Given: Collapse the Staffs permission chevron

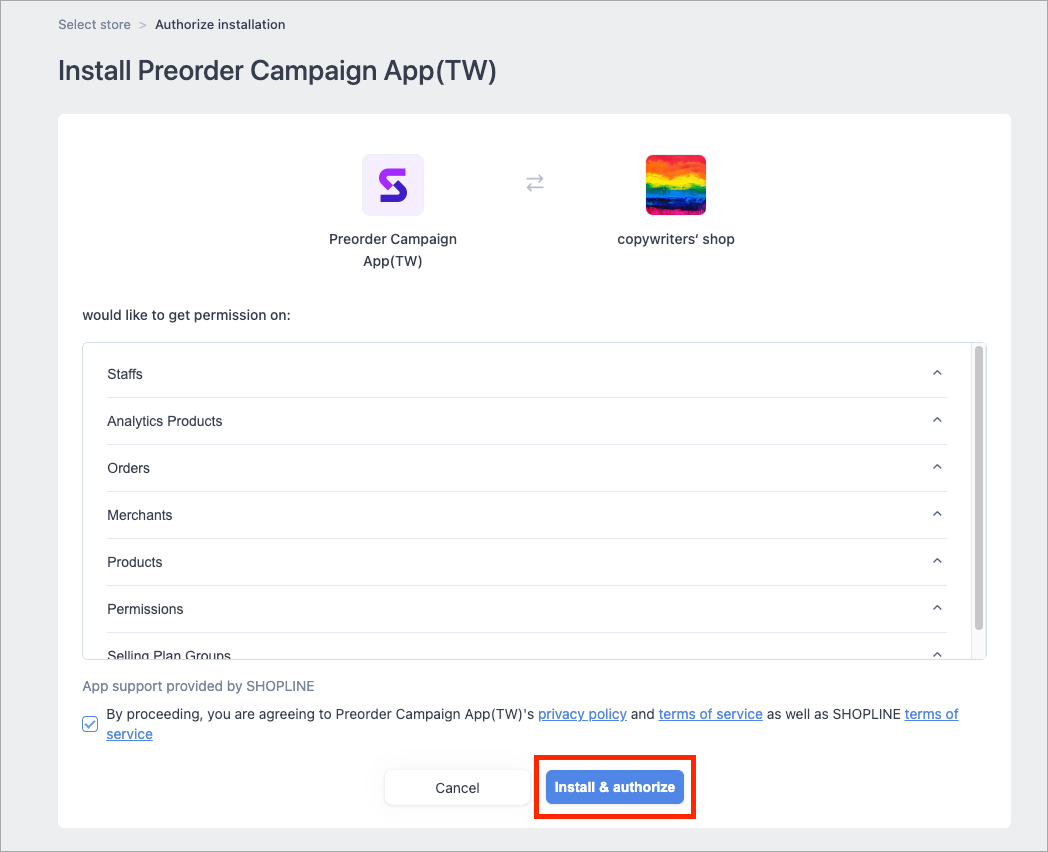Looking at the screenshot, I should (x=937, y=373).
